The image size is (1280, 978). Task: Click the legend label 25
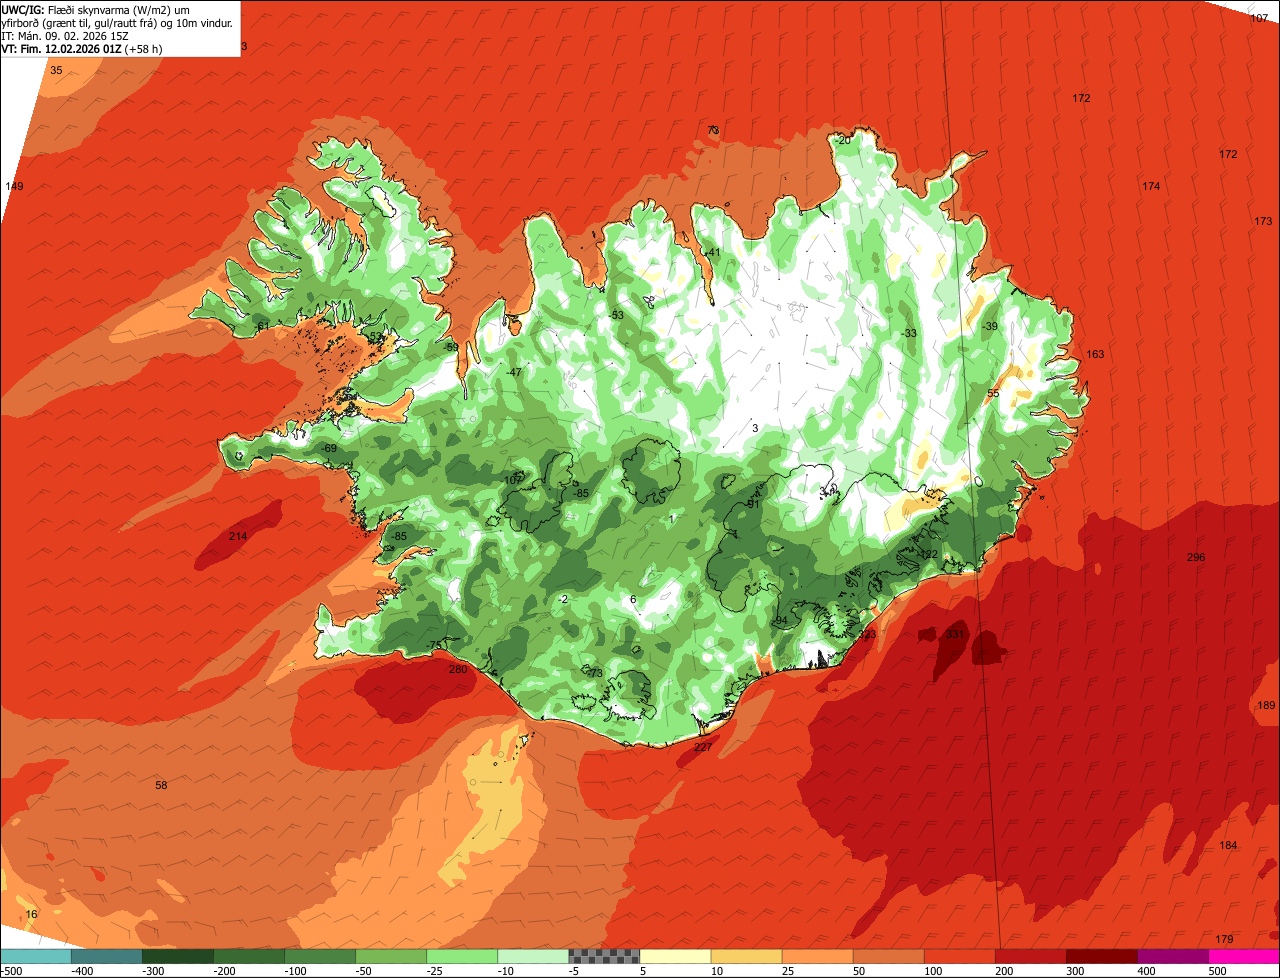pyautogui.click(x=790, y=970)
